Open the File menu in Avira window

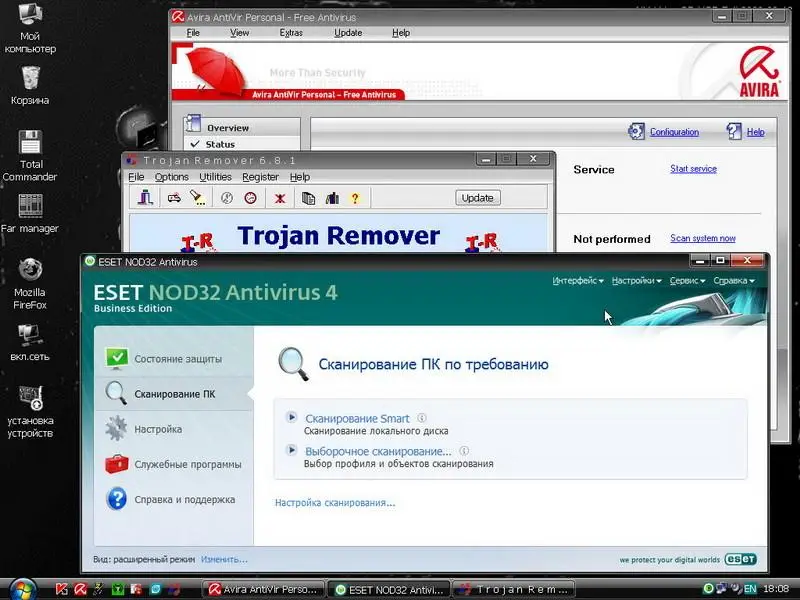click(193, 33)
